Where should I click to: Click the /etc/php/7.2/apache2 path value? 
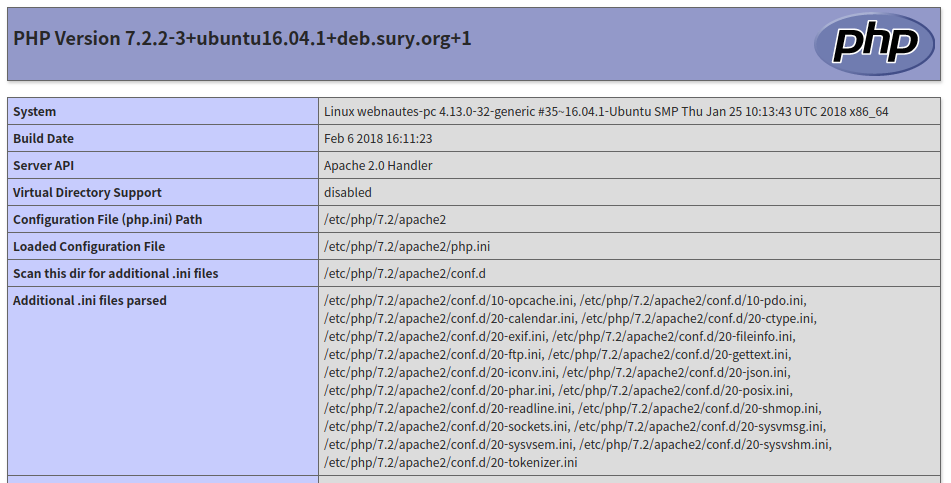pos(385,219)
